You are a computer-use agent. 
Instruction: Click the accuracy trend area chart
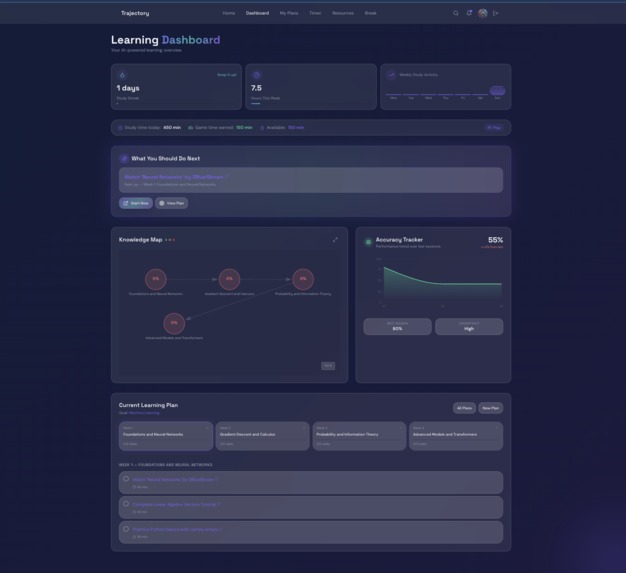[442, 284]
